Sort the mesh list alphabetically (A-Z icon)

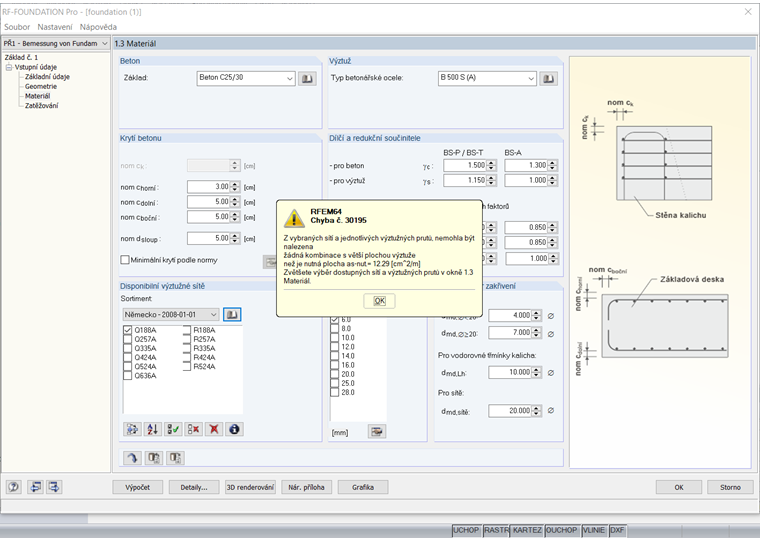pyautogui.click(x=153, y=429)
